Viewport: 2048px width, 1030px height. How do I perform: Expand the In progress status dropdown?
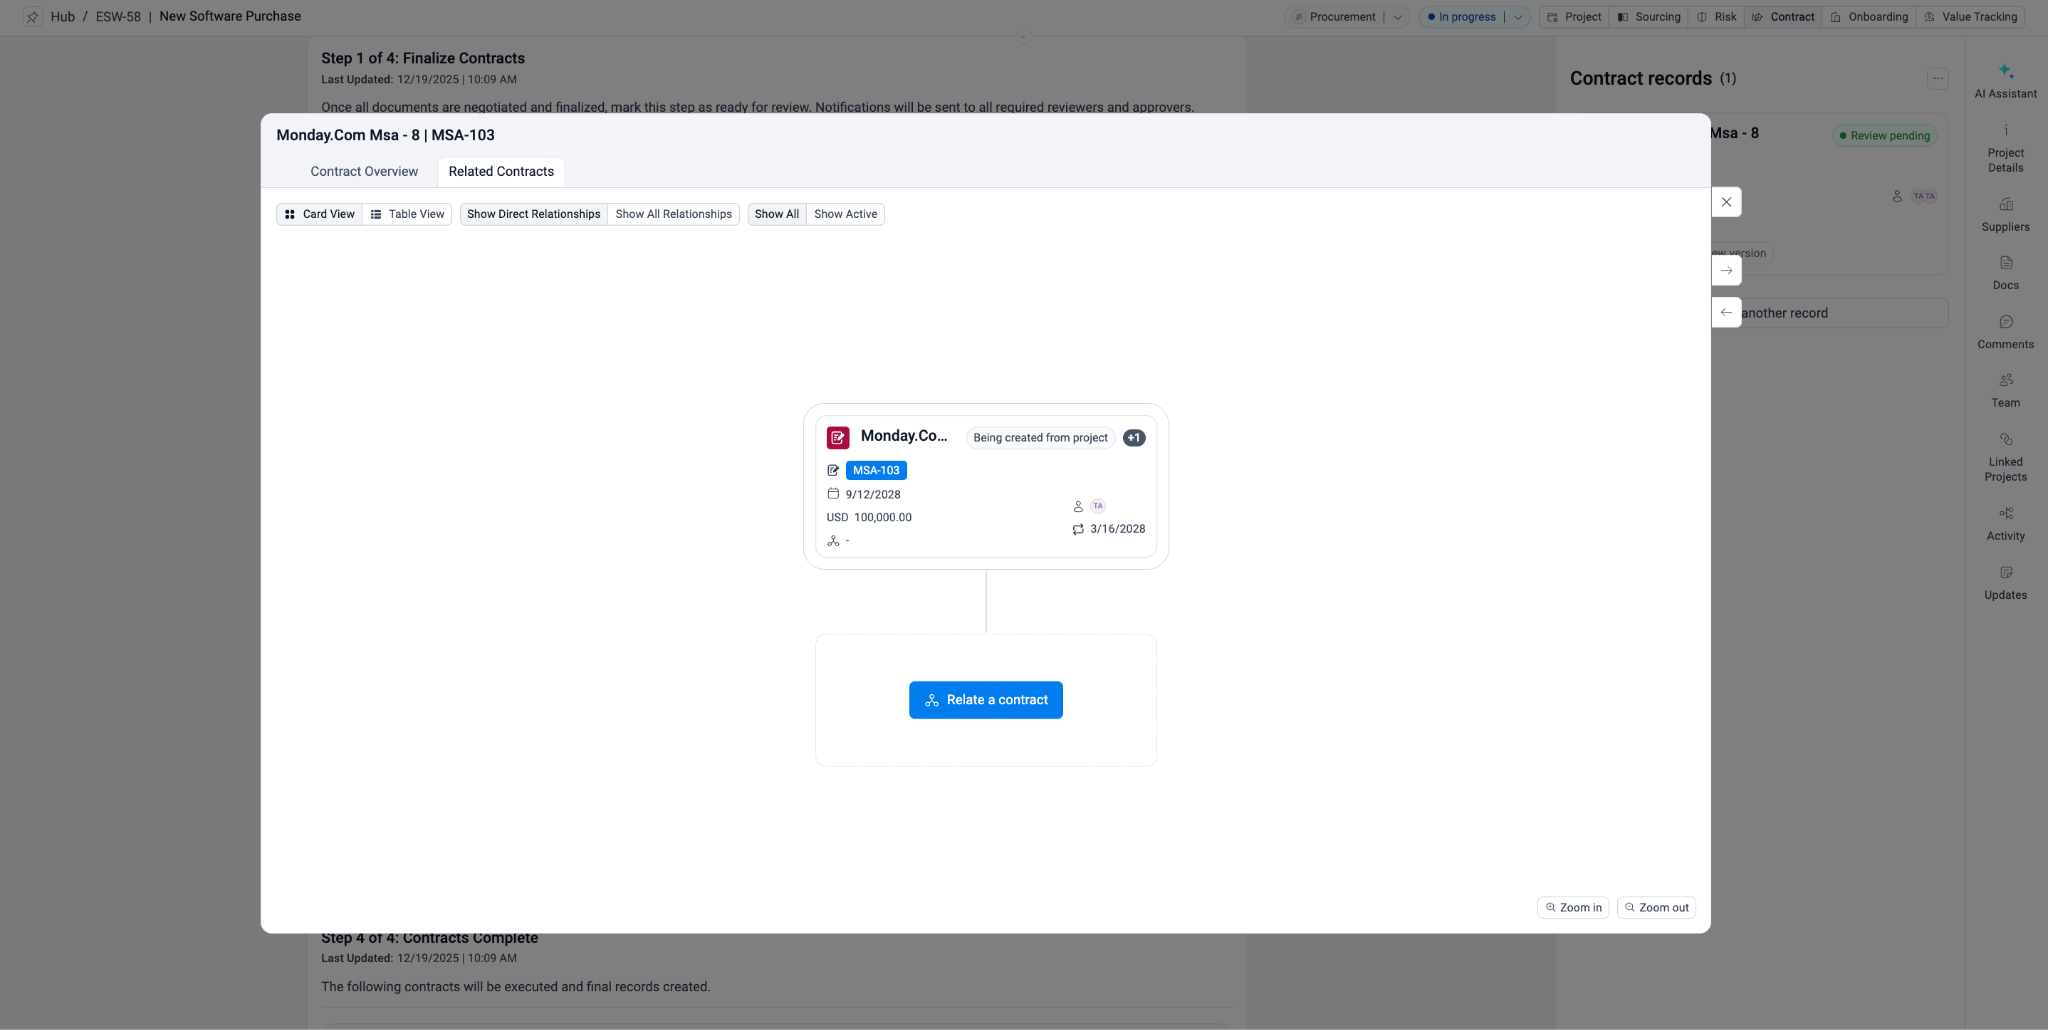tap(1517, 17)
